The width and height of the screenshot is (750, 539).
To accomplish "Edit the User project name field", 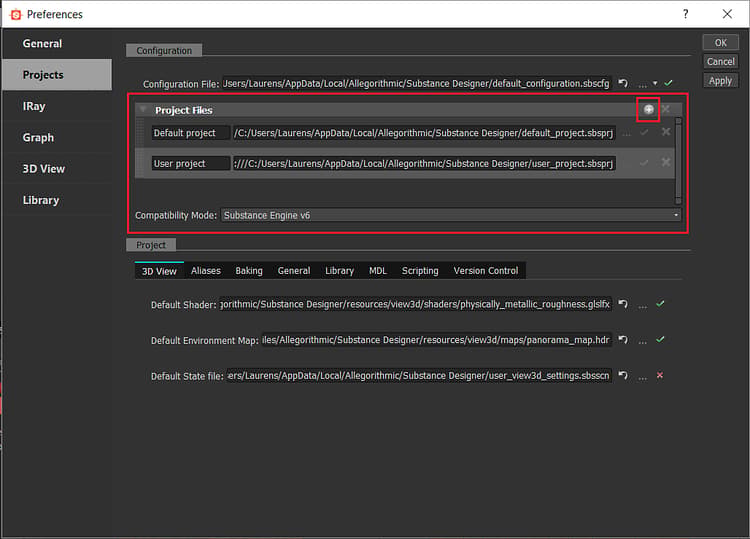I will (x=190, y=164).
